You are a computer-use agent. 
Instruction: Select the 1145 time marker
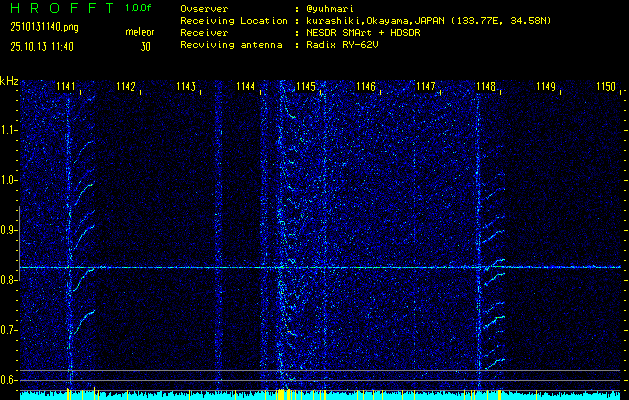pyautogui.click(x=306, y=87)
